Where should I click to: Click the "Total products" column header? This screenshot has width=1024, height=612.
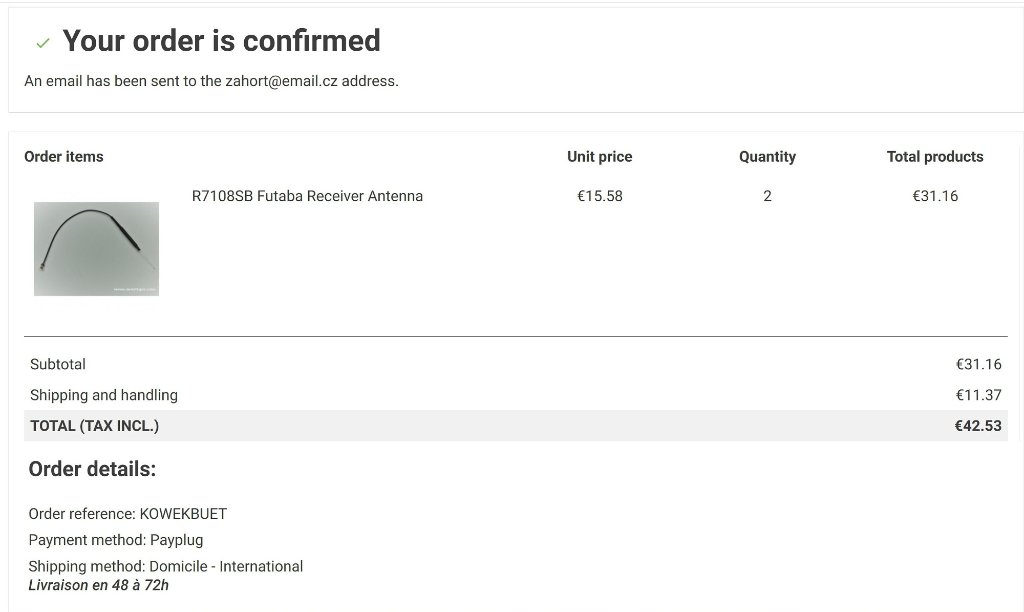934,157
